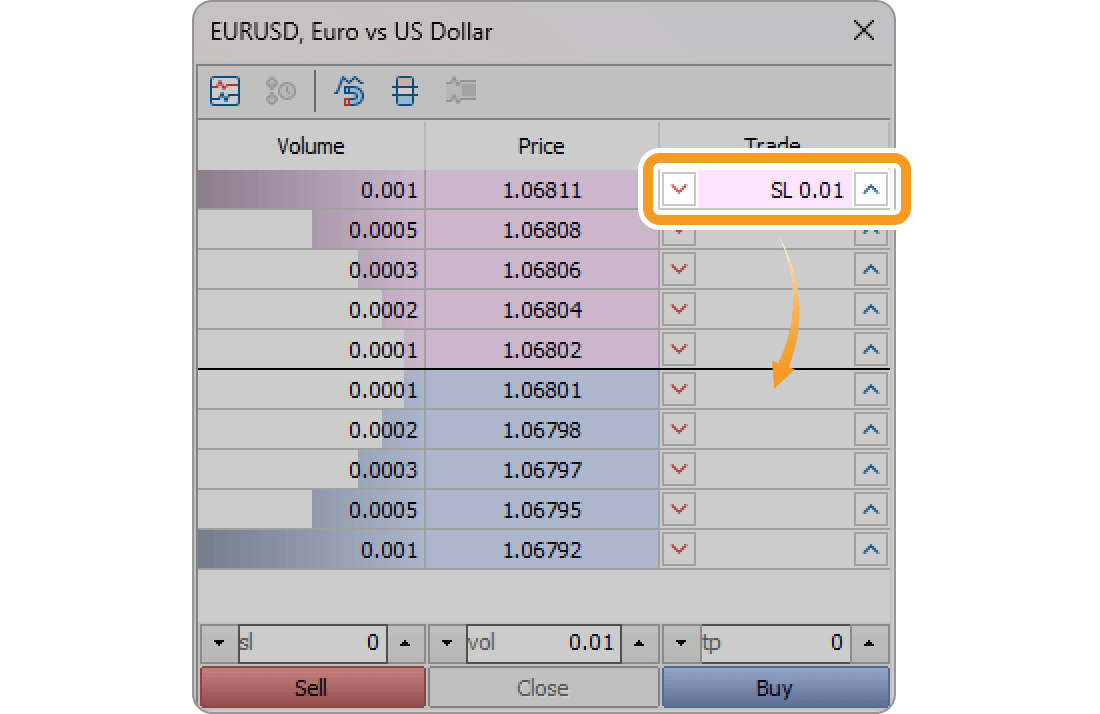Open the Time & Sales toolbar icon
The height and width of the screenshot is (714, 1100).
coord(280,91)
